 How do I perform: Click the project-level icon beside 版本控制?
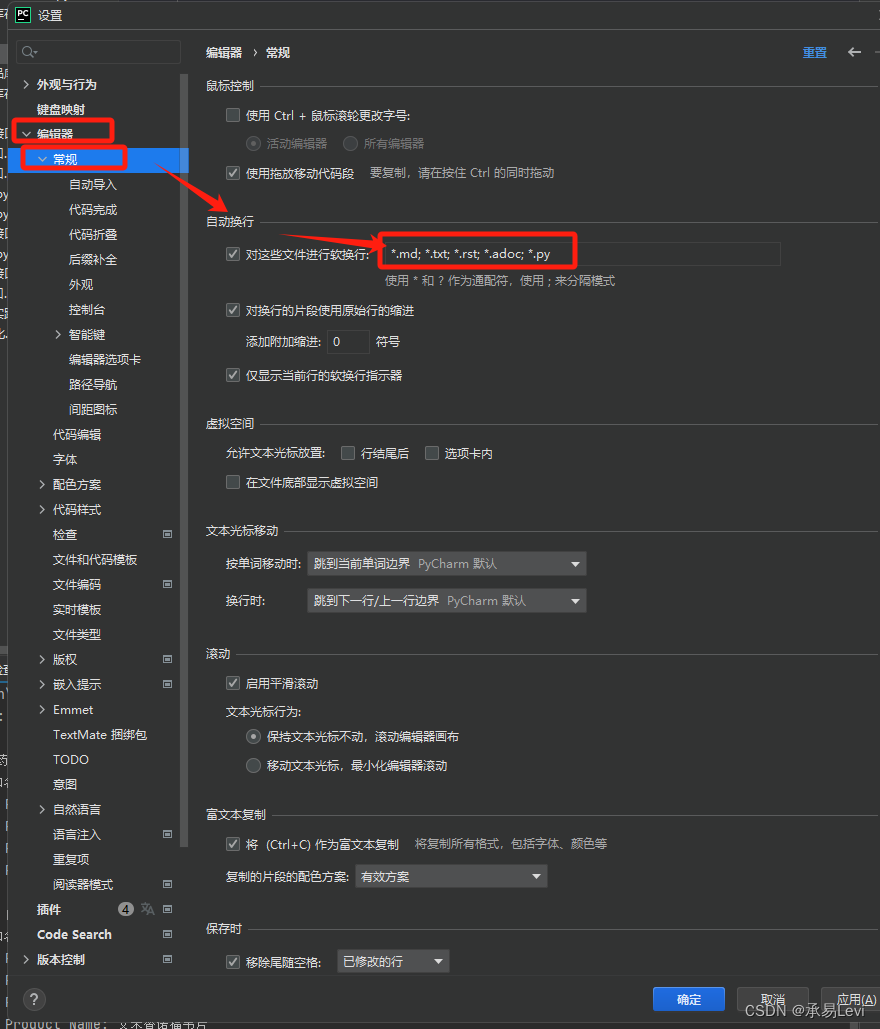coord(167,959)
